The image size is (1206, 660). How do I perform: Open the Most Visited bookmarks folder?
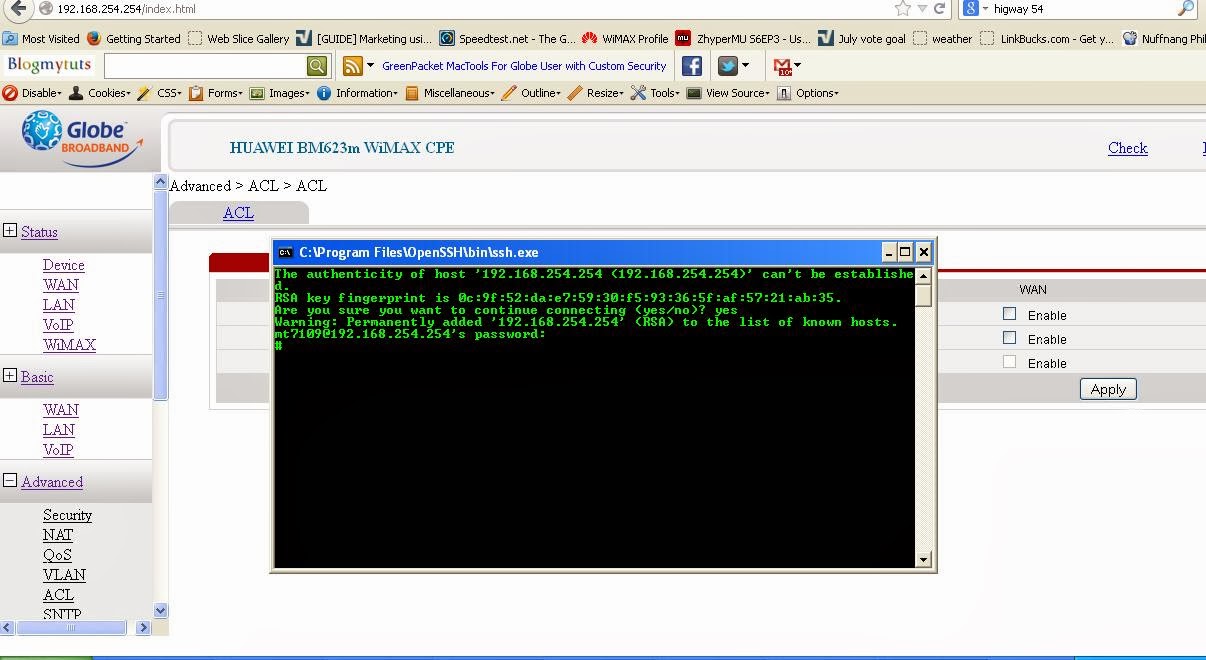[41, 39]
